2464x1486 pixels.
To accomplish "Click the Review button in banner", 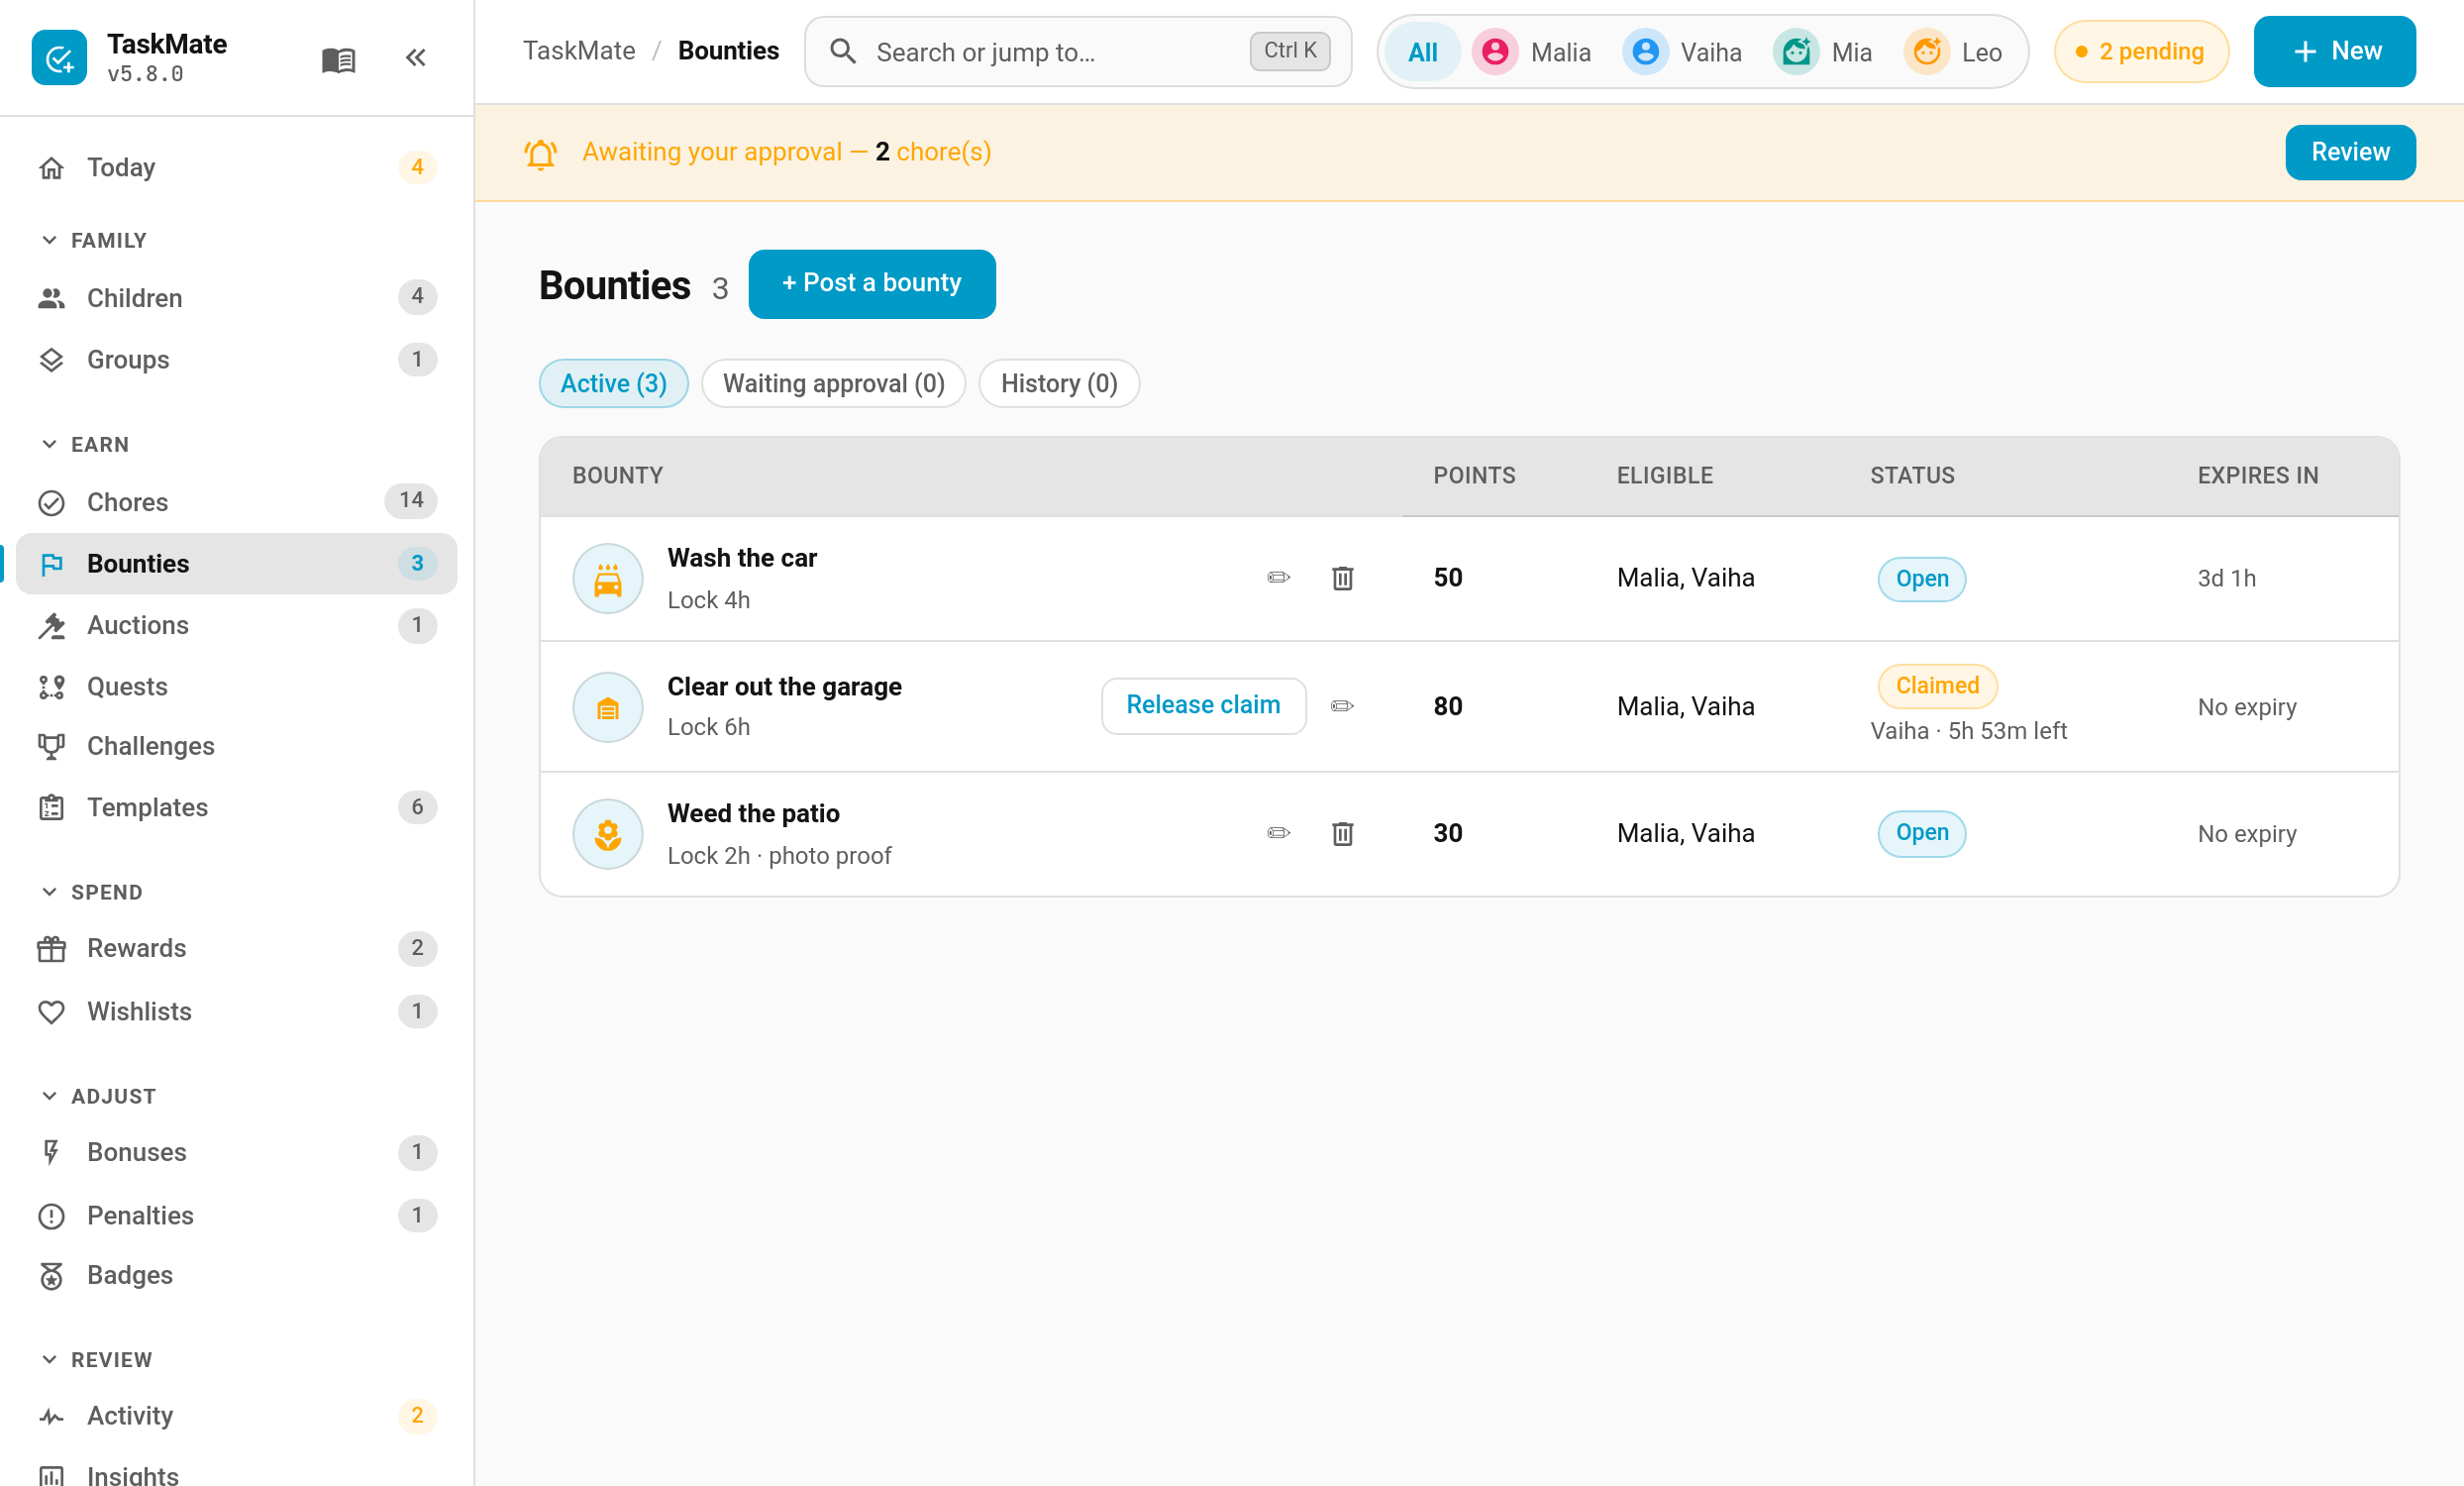I will pyautogui.click(x=2349, y=152).
